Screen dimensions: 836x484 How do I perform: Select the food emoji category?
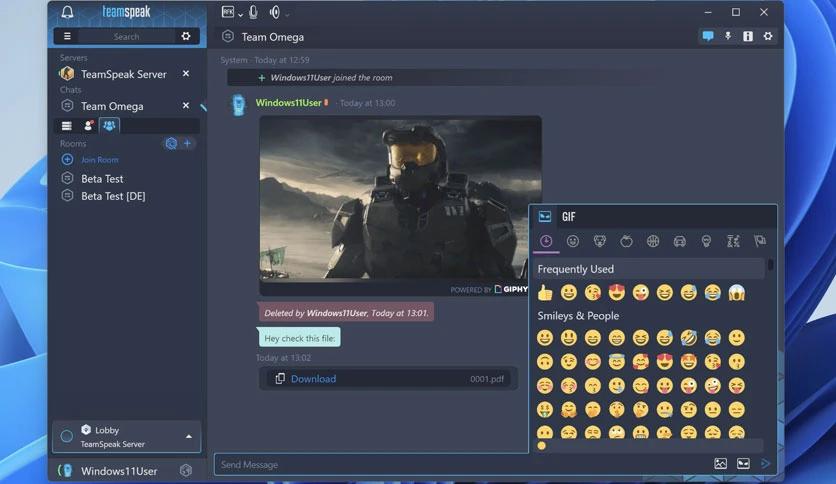(626, 241)
